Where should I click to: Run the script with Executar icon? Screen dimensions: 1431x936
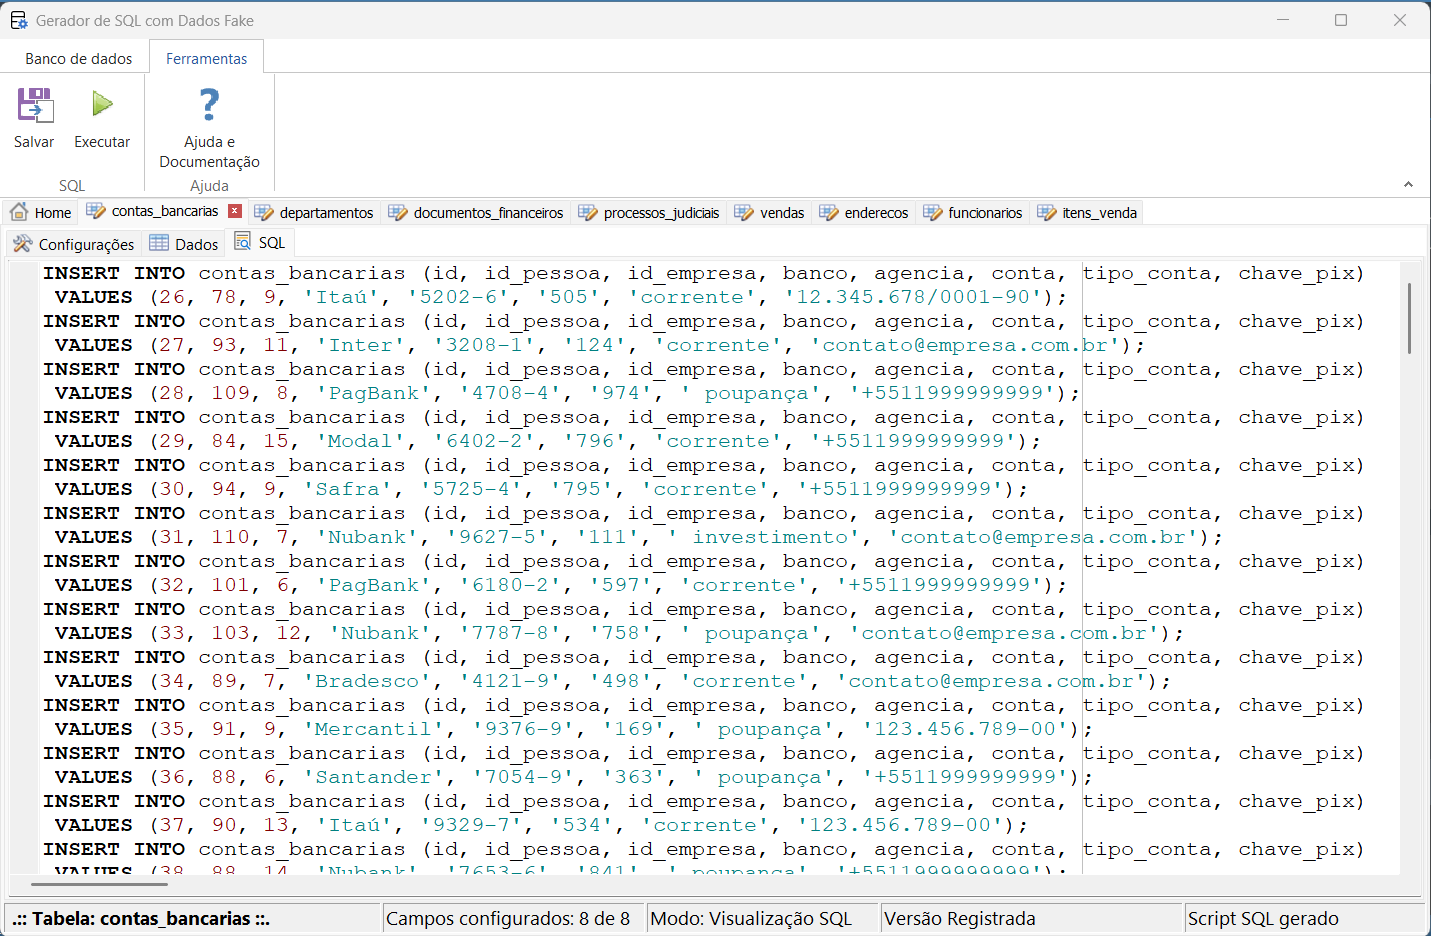(x=102, y=104)
